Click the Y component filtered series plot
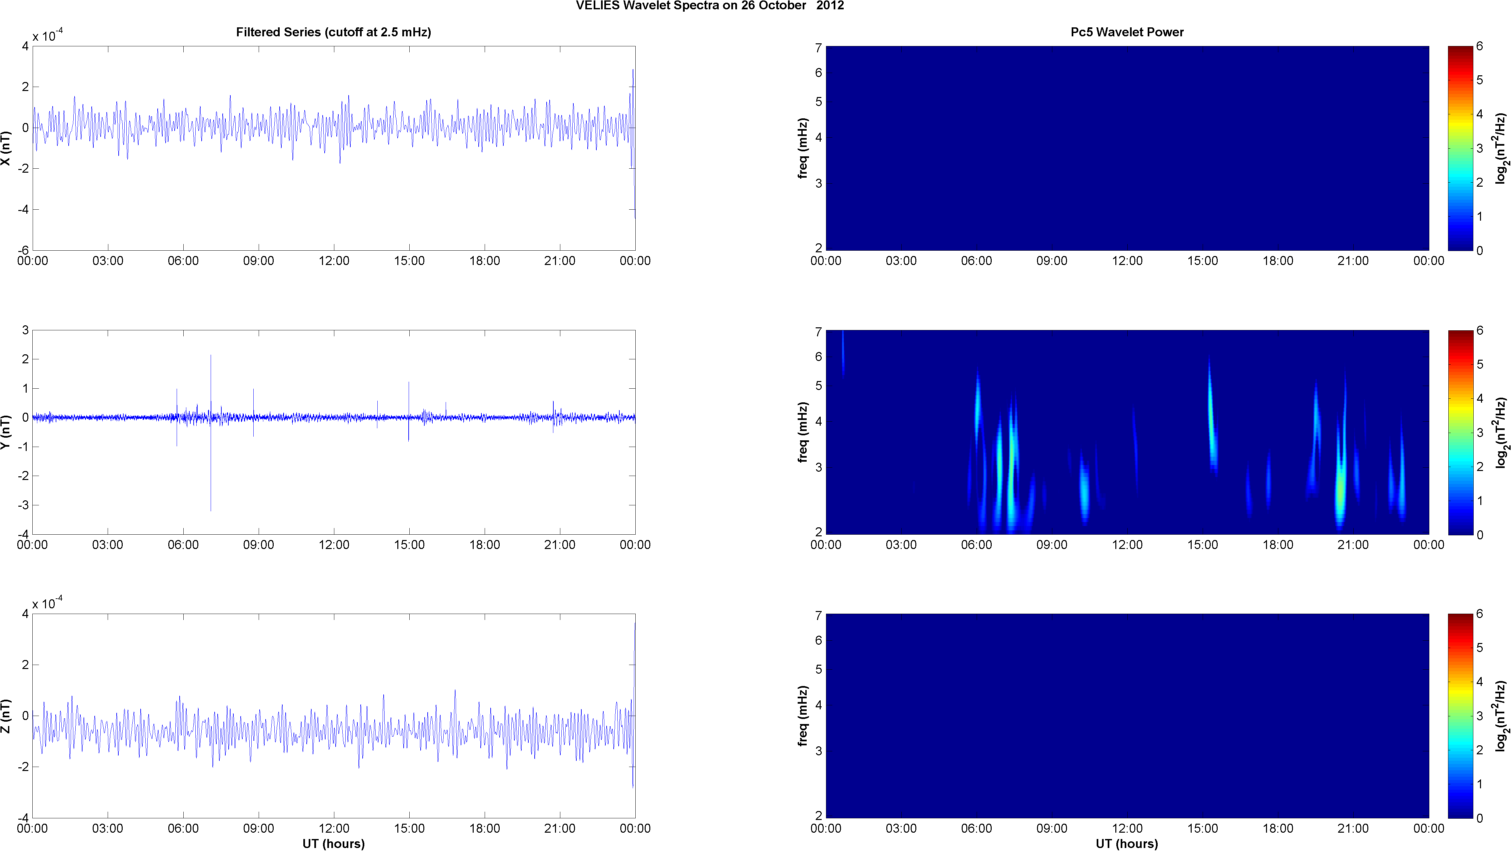This screenshot has height=851, width=1511. click(334, 432)
